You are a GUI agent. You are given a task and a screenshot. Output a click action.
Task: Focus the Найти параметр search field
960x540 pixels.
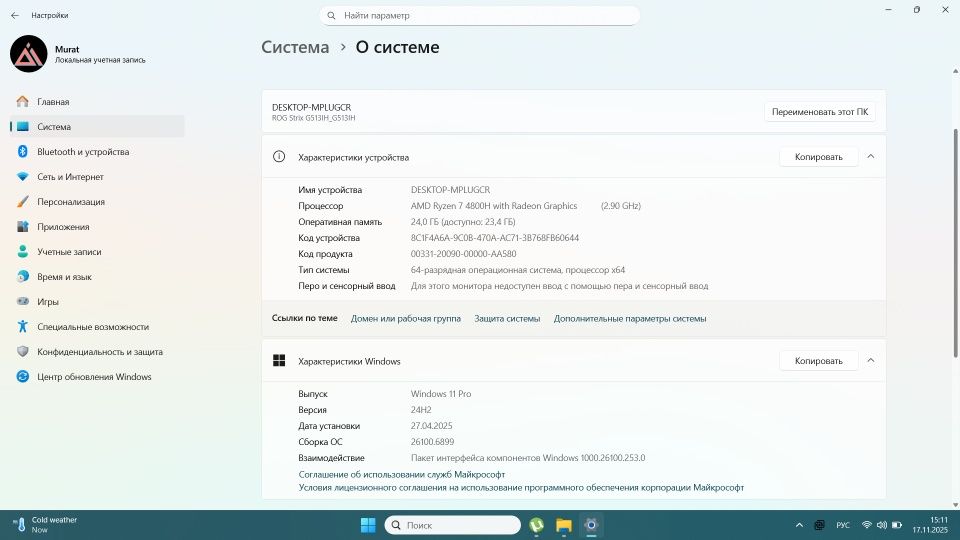click(x=479, y=16)
